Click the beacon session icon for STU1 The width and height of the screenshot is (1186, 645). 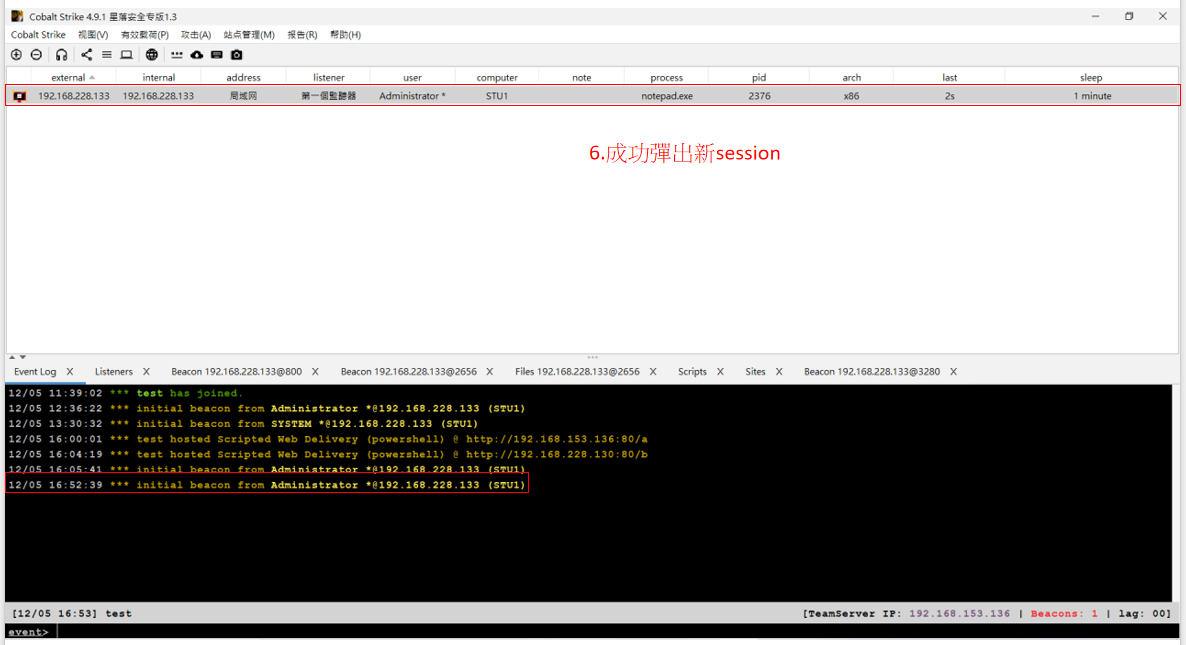click(x=19, y=96)
